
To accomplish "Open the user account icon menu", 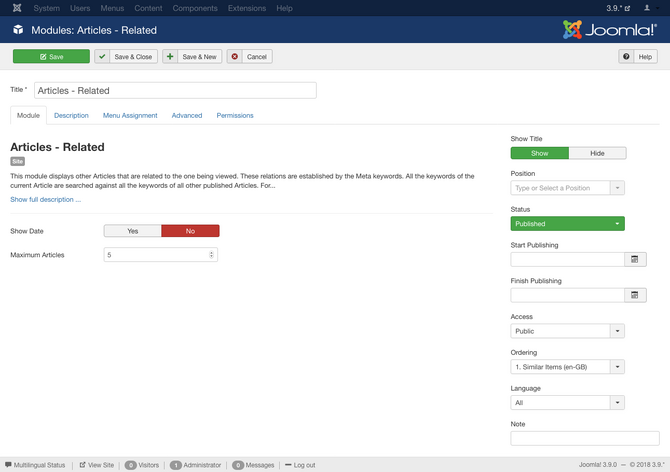I will click(647, 8).
